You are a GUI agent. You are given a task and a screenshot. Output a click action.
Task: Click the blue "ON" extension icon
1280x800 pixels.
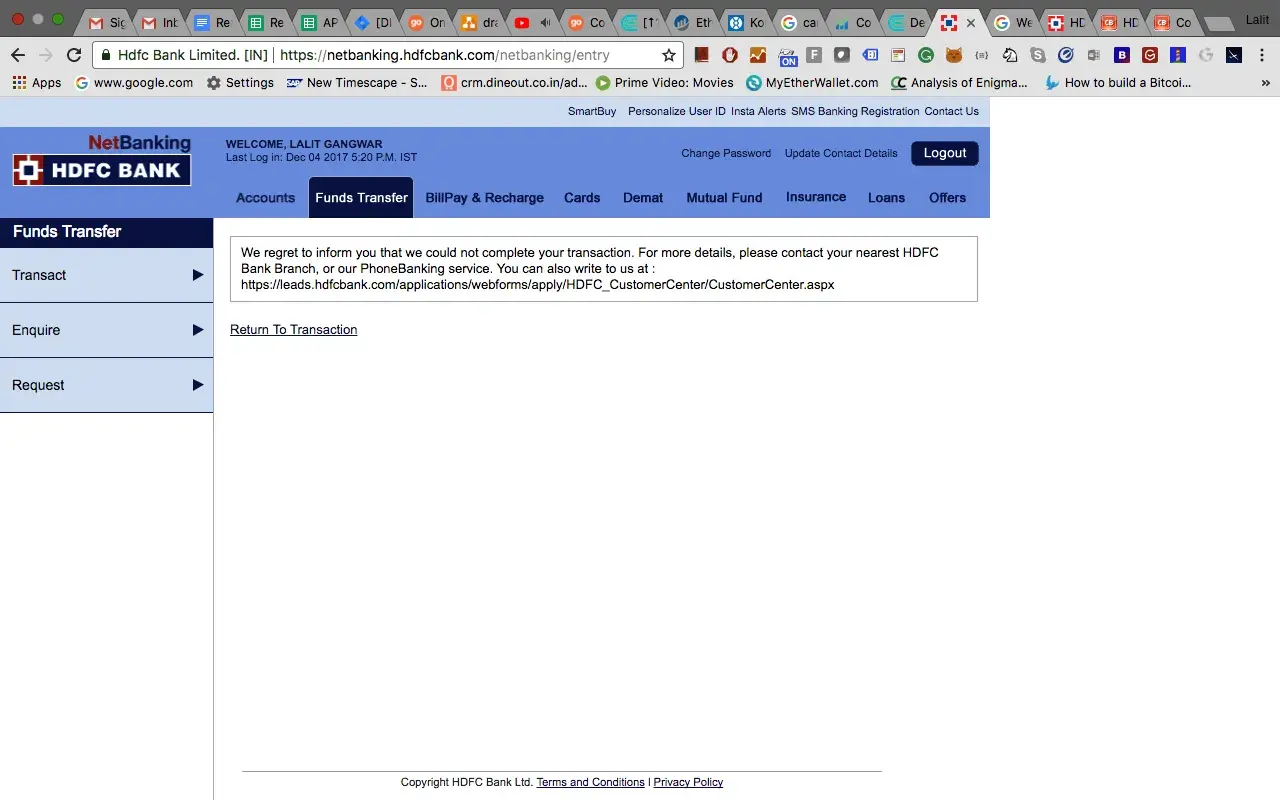click(788, 56)
